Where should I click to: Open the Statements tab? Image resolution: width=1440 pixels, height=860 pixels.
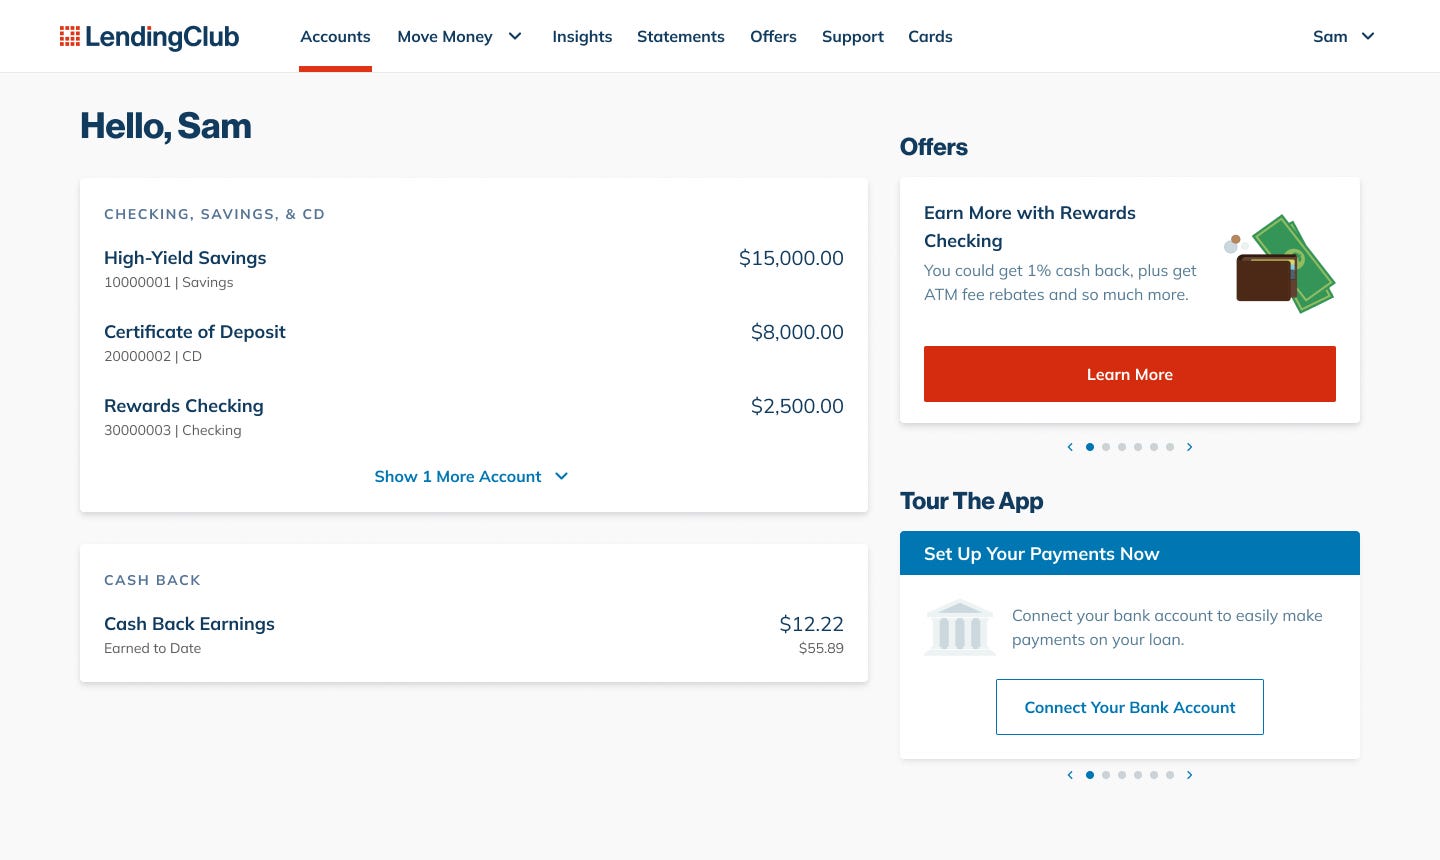[680, 37]
